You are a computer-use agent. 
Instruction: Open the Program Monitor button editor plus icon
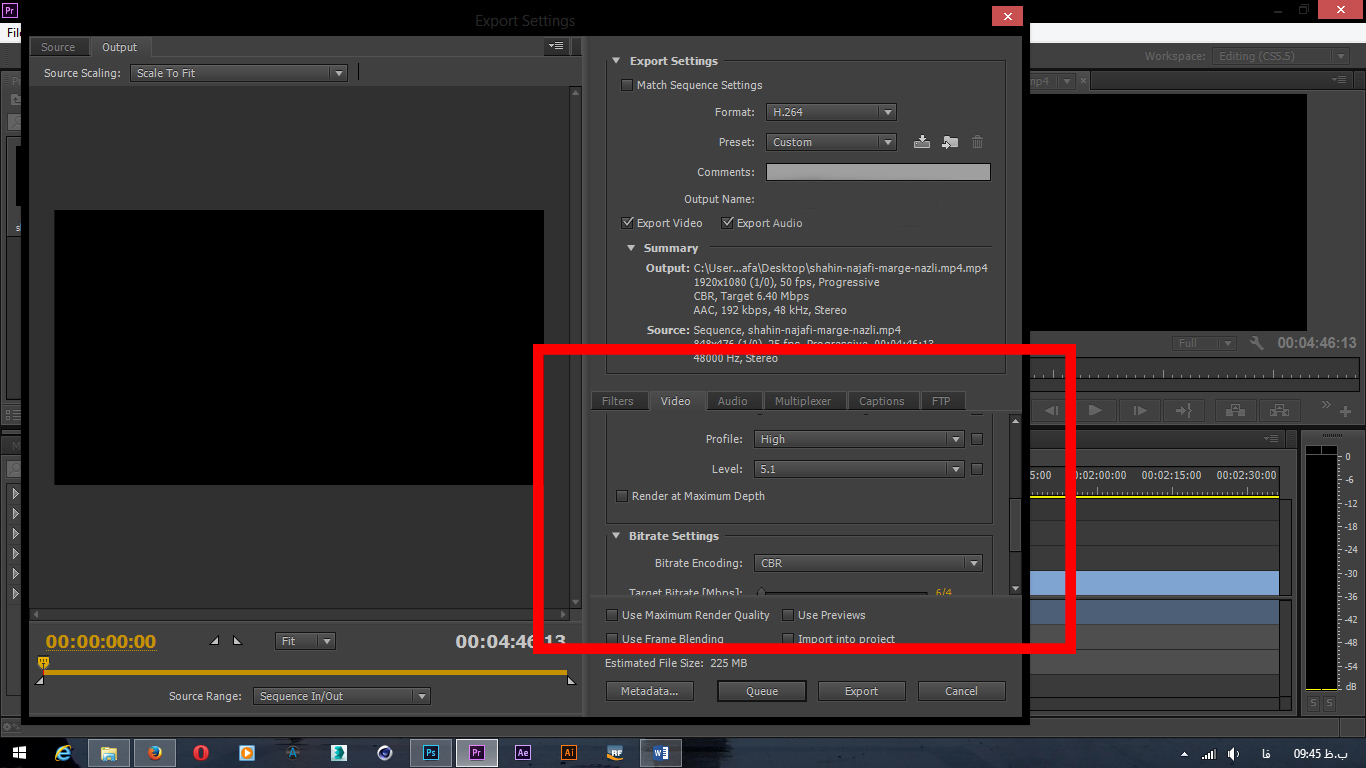1345,411
